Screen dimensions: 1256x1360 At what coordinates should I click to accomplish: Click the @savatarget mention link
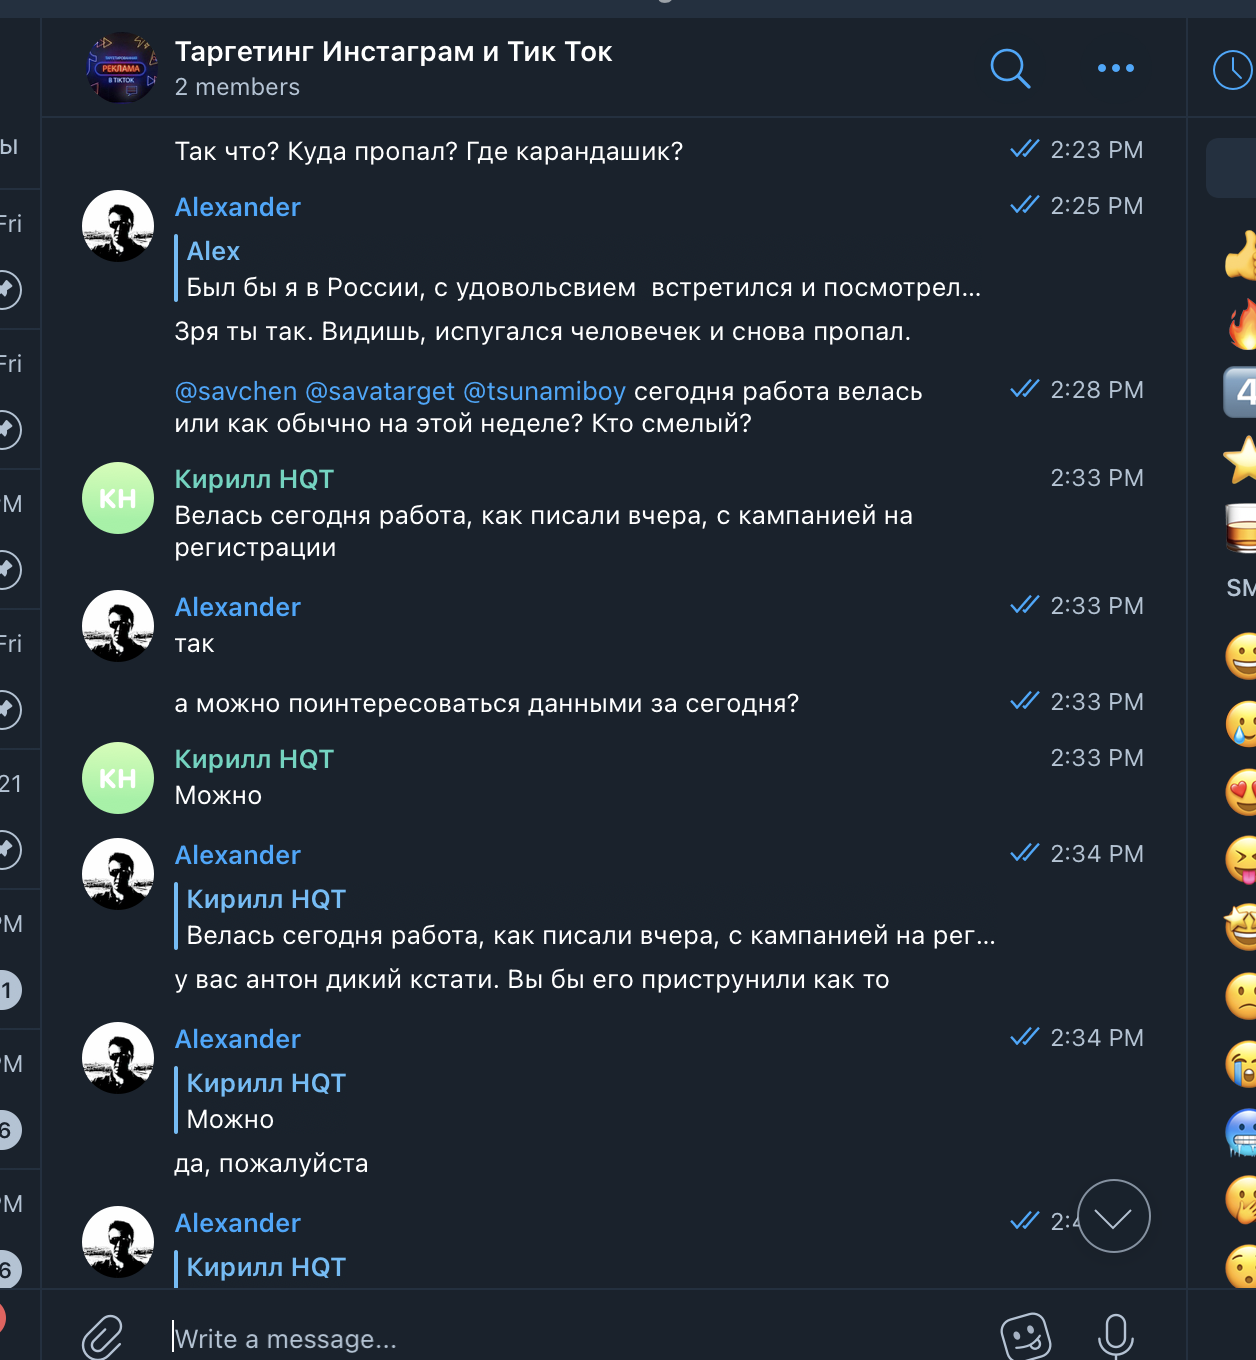click(x=380, y=391)
